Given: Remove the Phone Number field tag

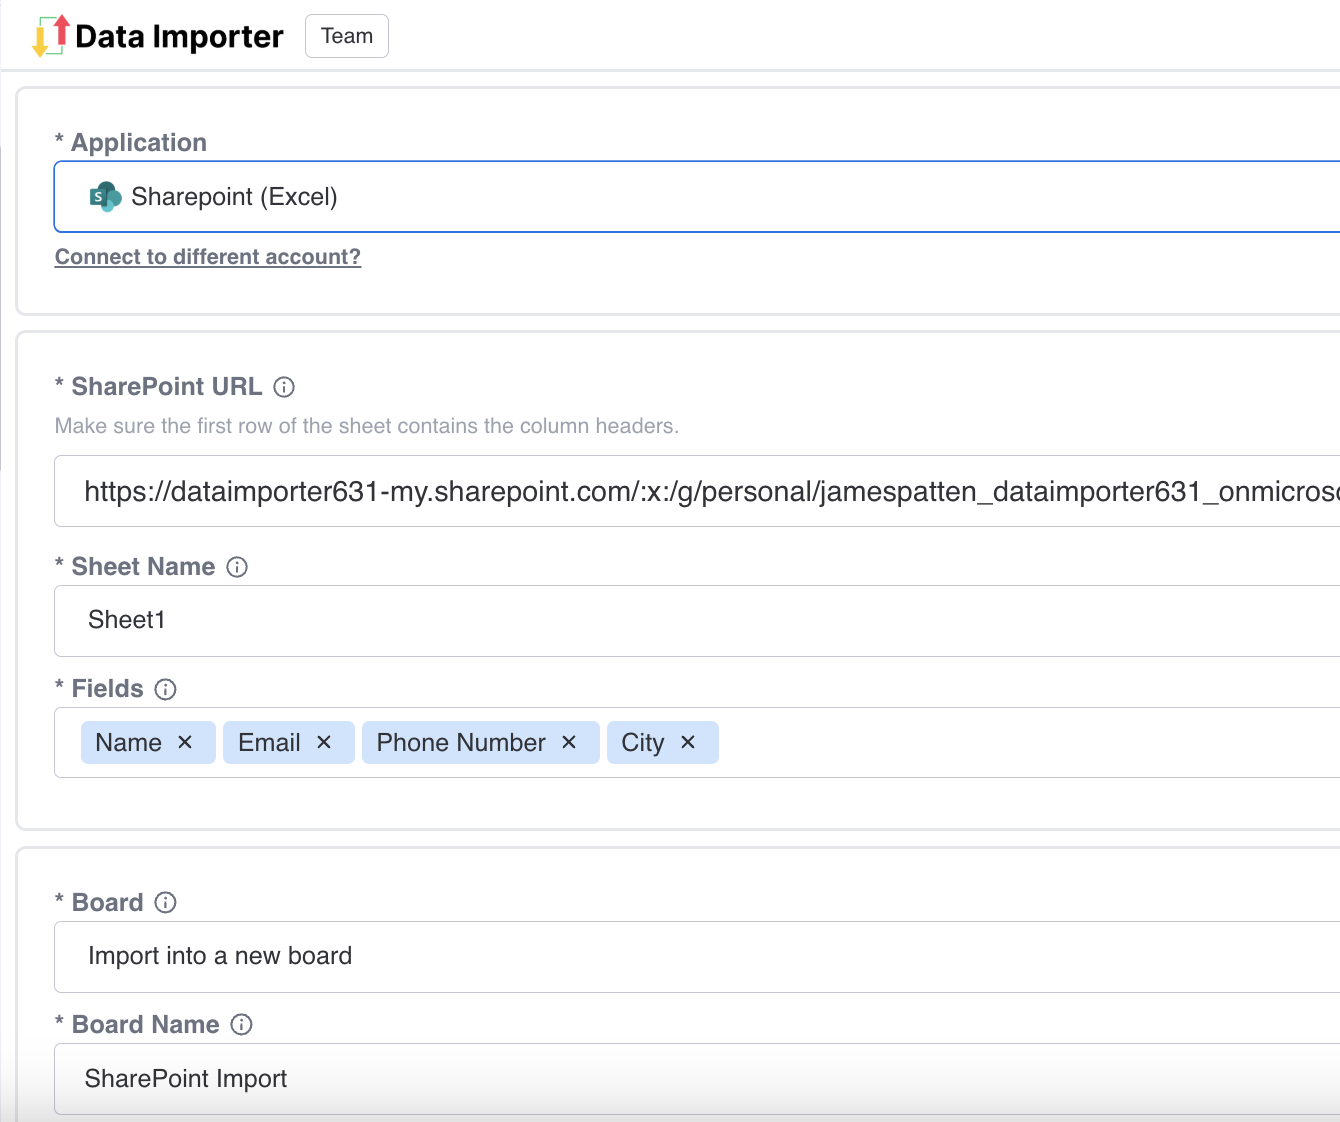Looking at the screenshot, I should 569,742.
